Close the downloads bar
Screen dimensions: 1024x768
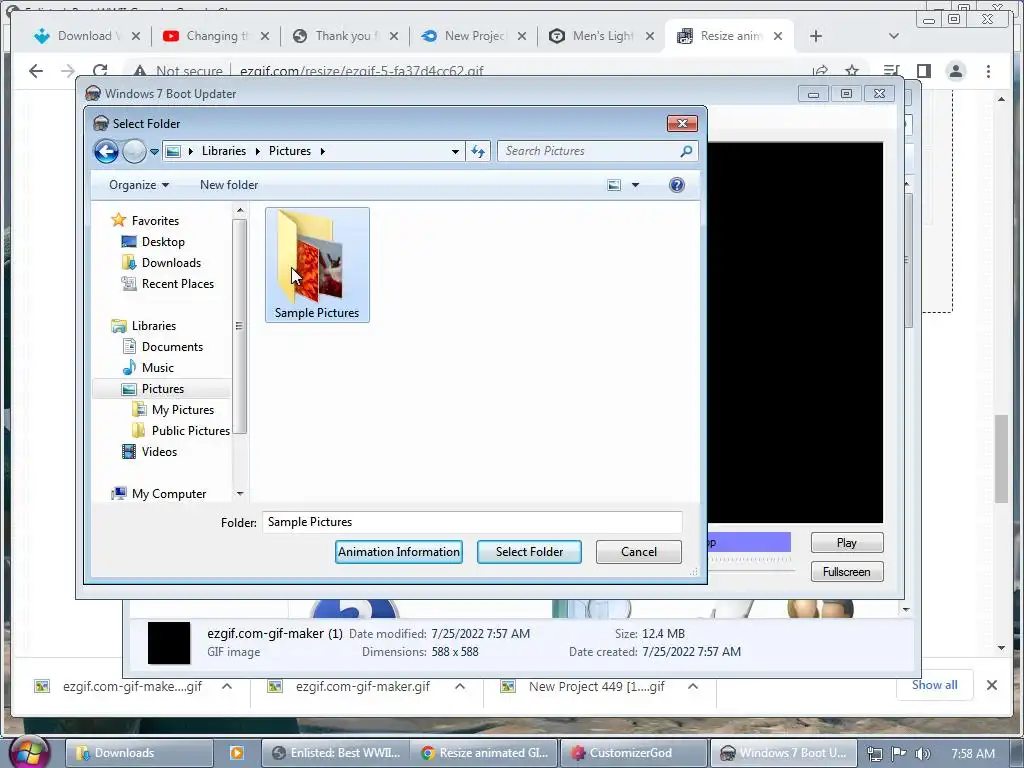991,685
